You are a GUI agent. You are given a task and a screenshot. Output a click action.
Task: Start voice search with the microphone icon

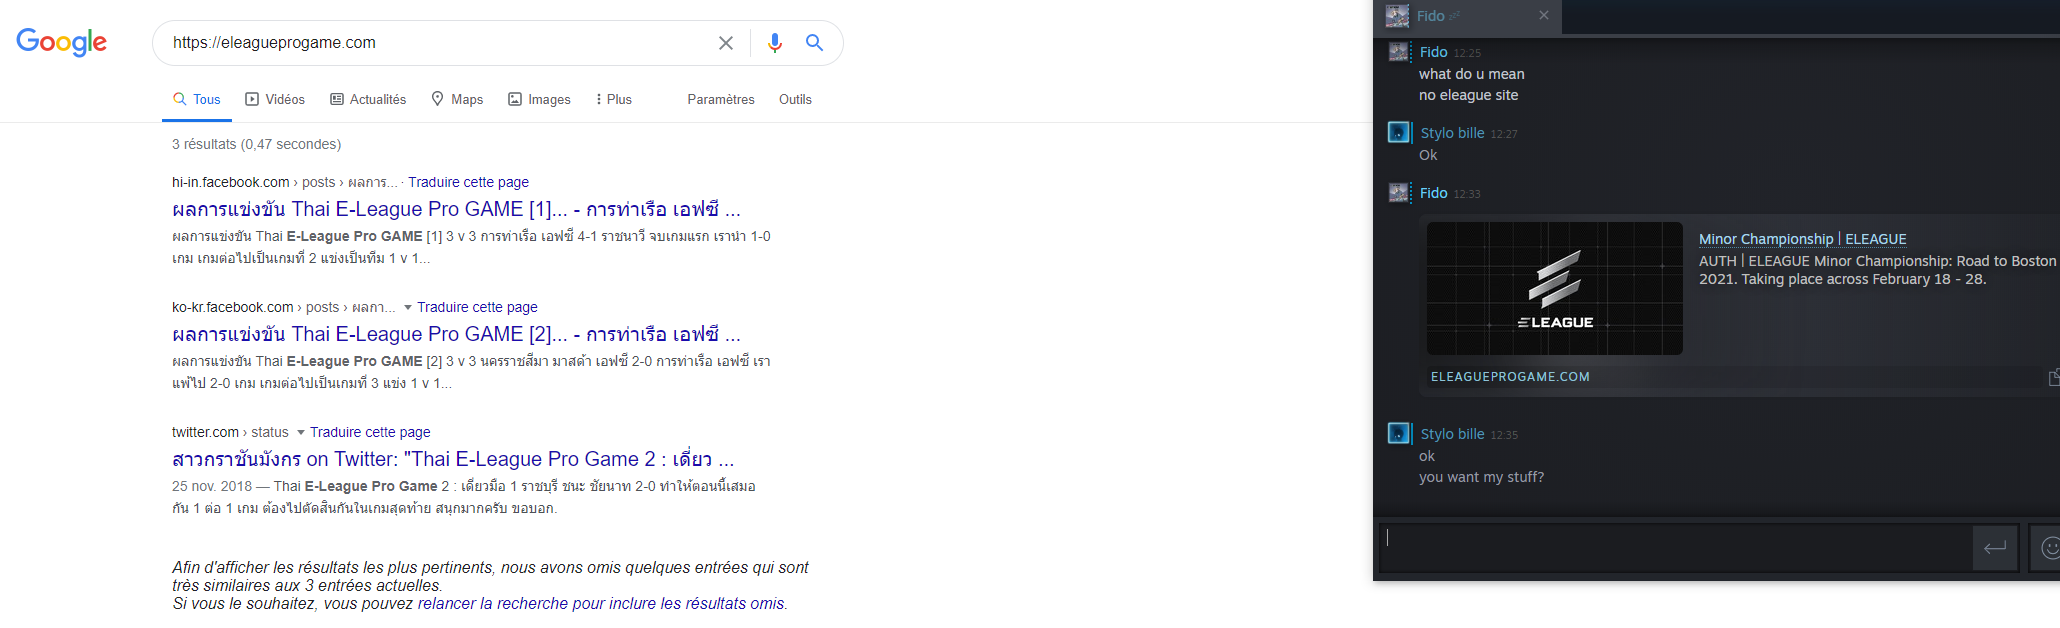(x=774, y=43)
